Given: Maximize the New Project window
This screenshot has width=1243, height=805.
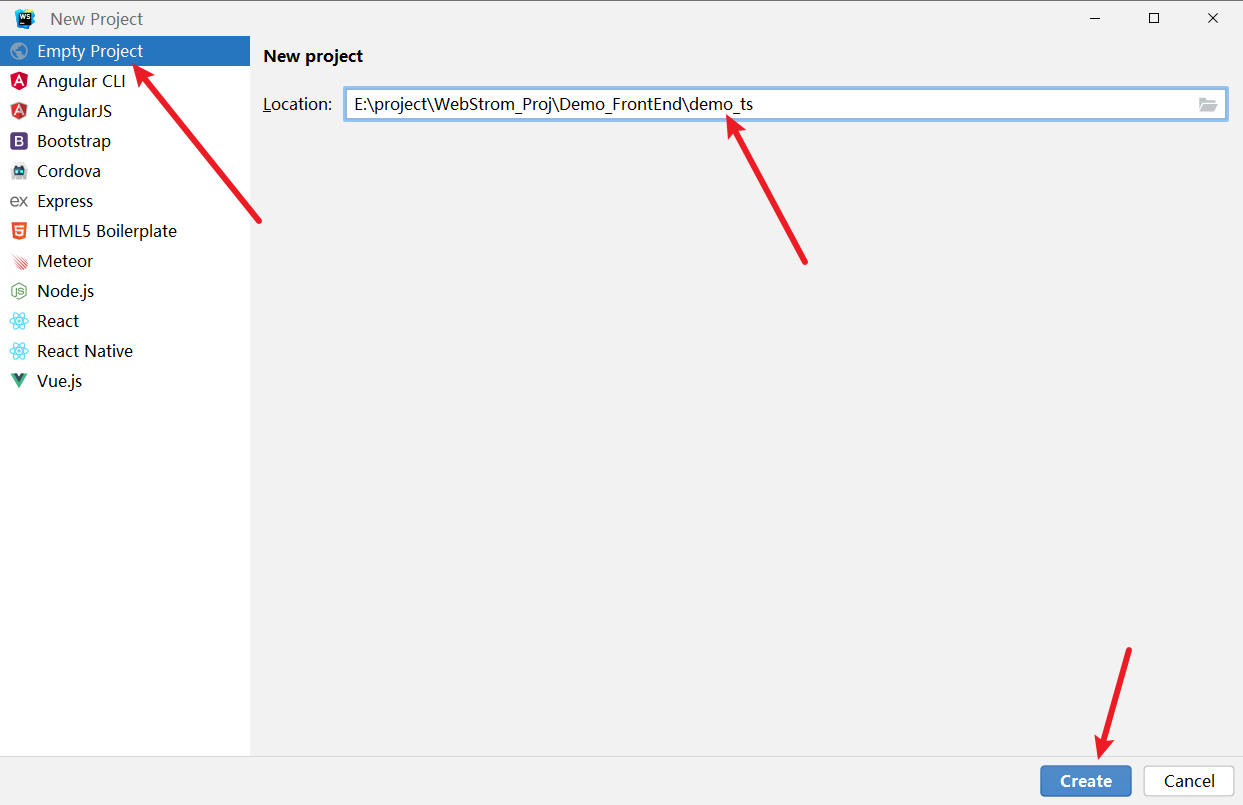Looking at the screenshot, I should 1154,18.
